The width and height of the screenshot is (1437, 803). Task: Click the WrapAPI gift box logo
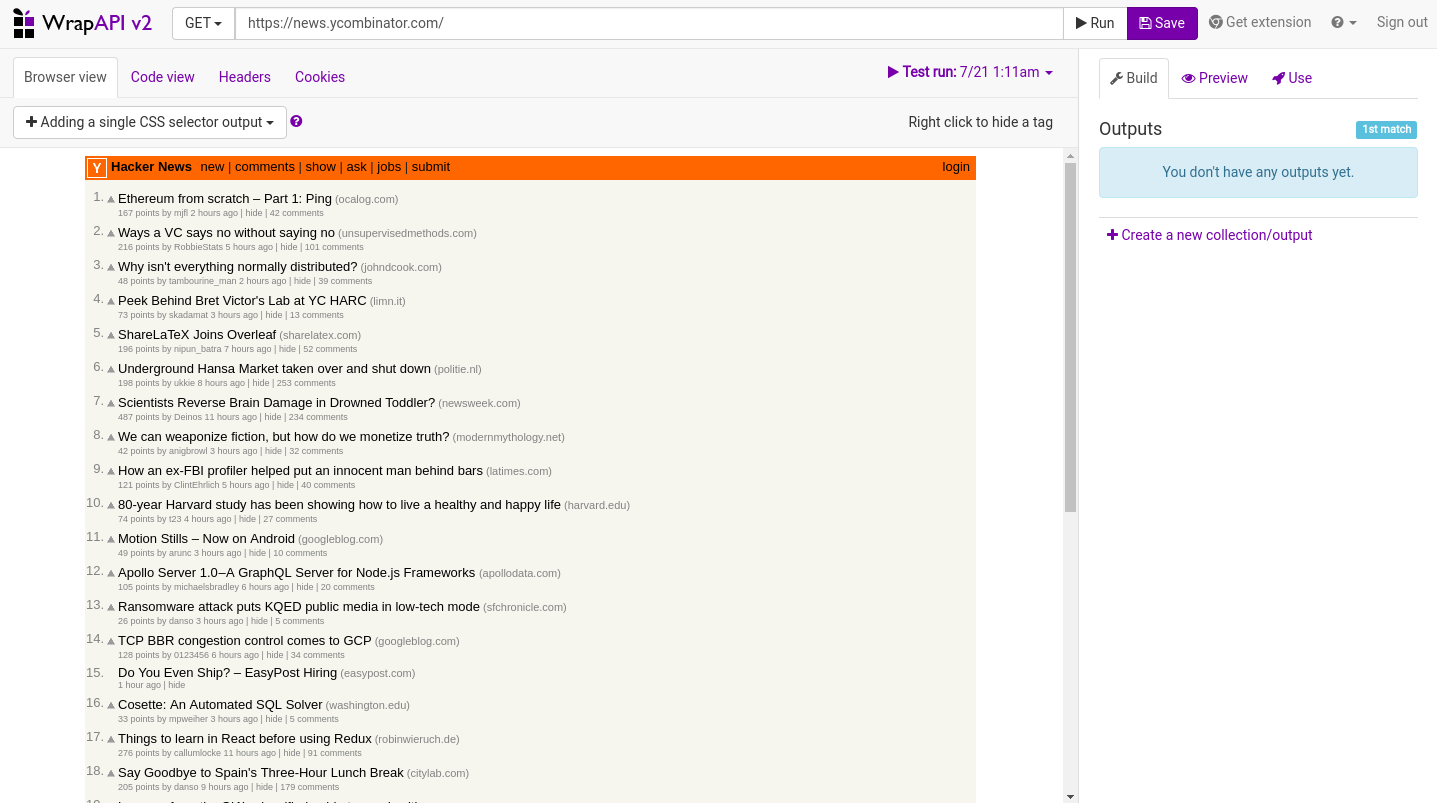click(24, 23)
